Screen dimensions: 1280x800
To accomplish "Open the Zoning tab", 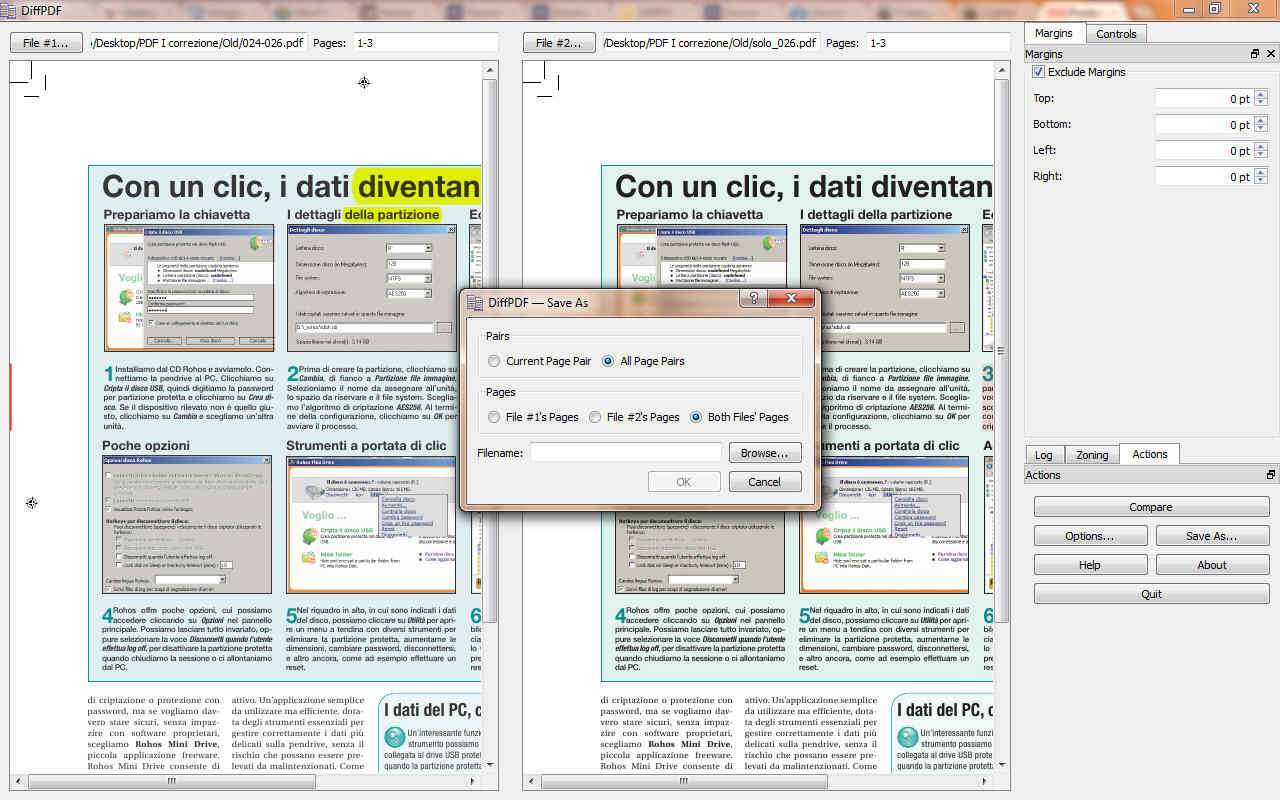I will [1091, 455].
